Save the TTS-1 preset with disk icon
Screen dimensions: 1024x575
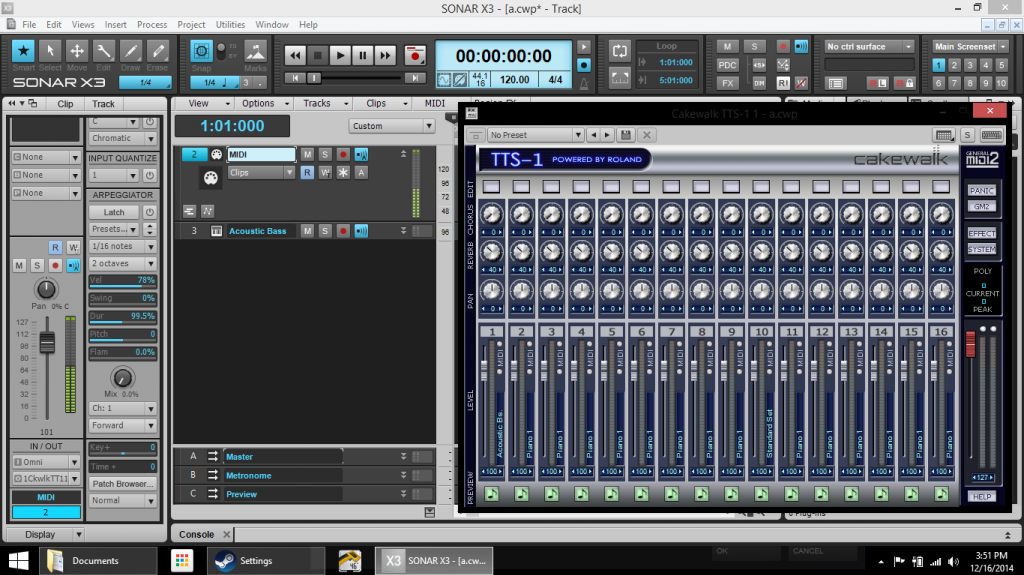[625, 135]
